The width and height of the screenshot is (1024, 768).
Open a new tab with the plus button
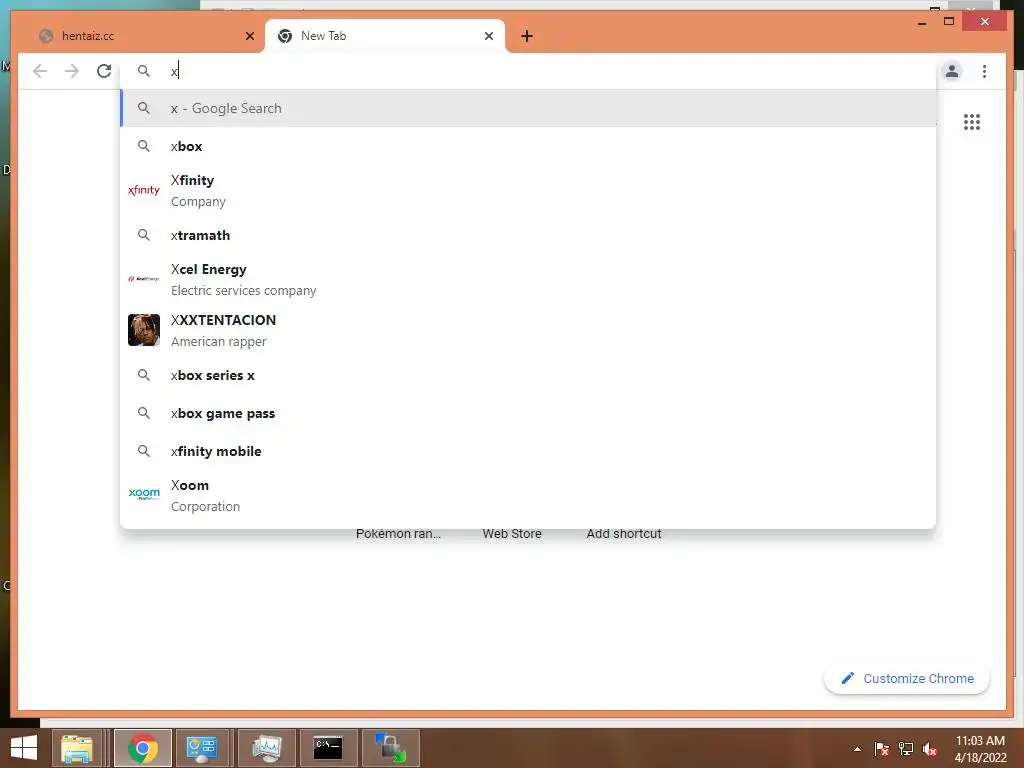point(527,36)
